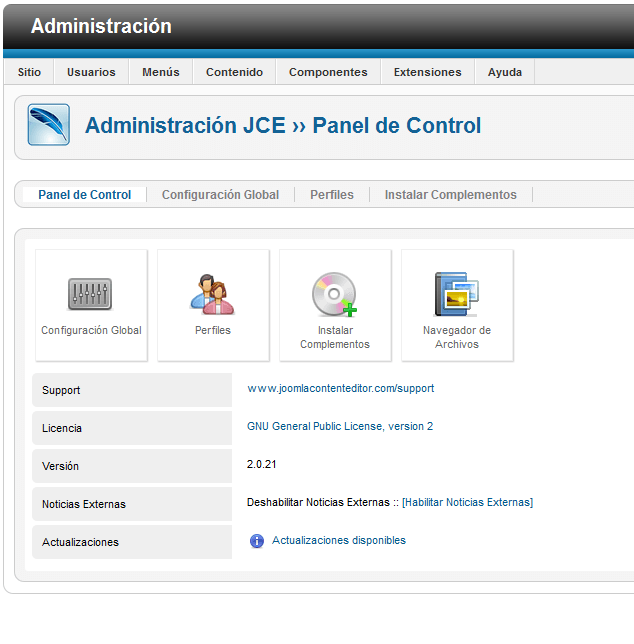Select the Panel de Control submenu tab
Viewport: 634px width, 644px height.
click(85, 195)
